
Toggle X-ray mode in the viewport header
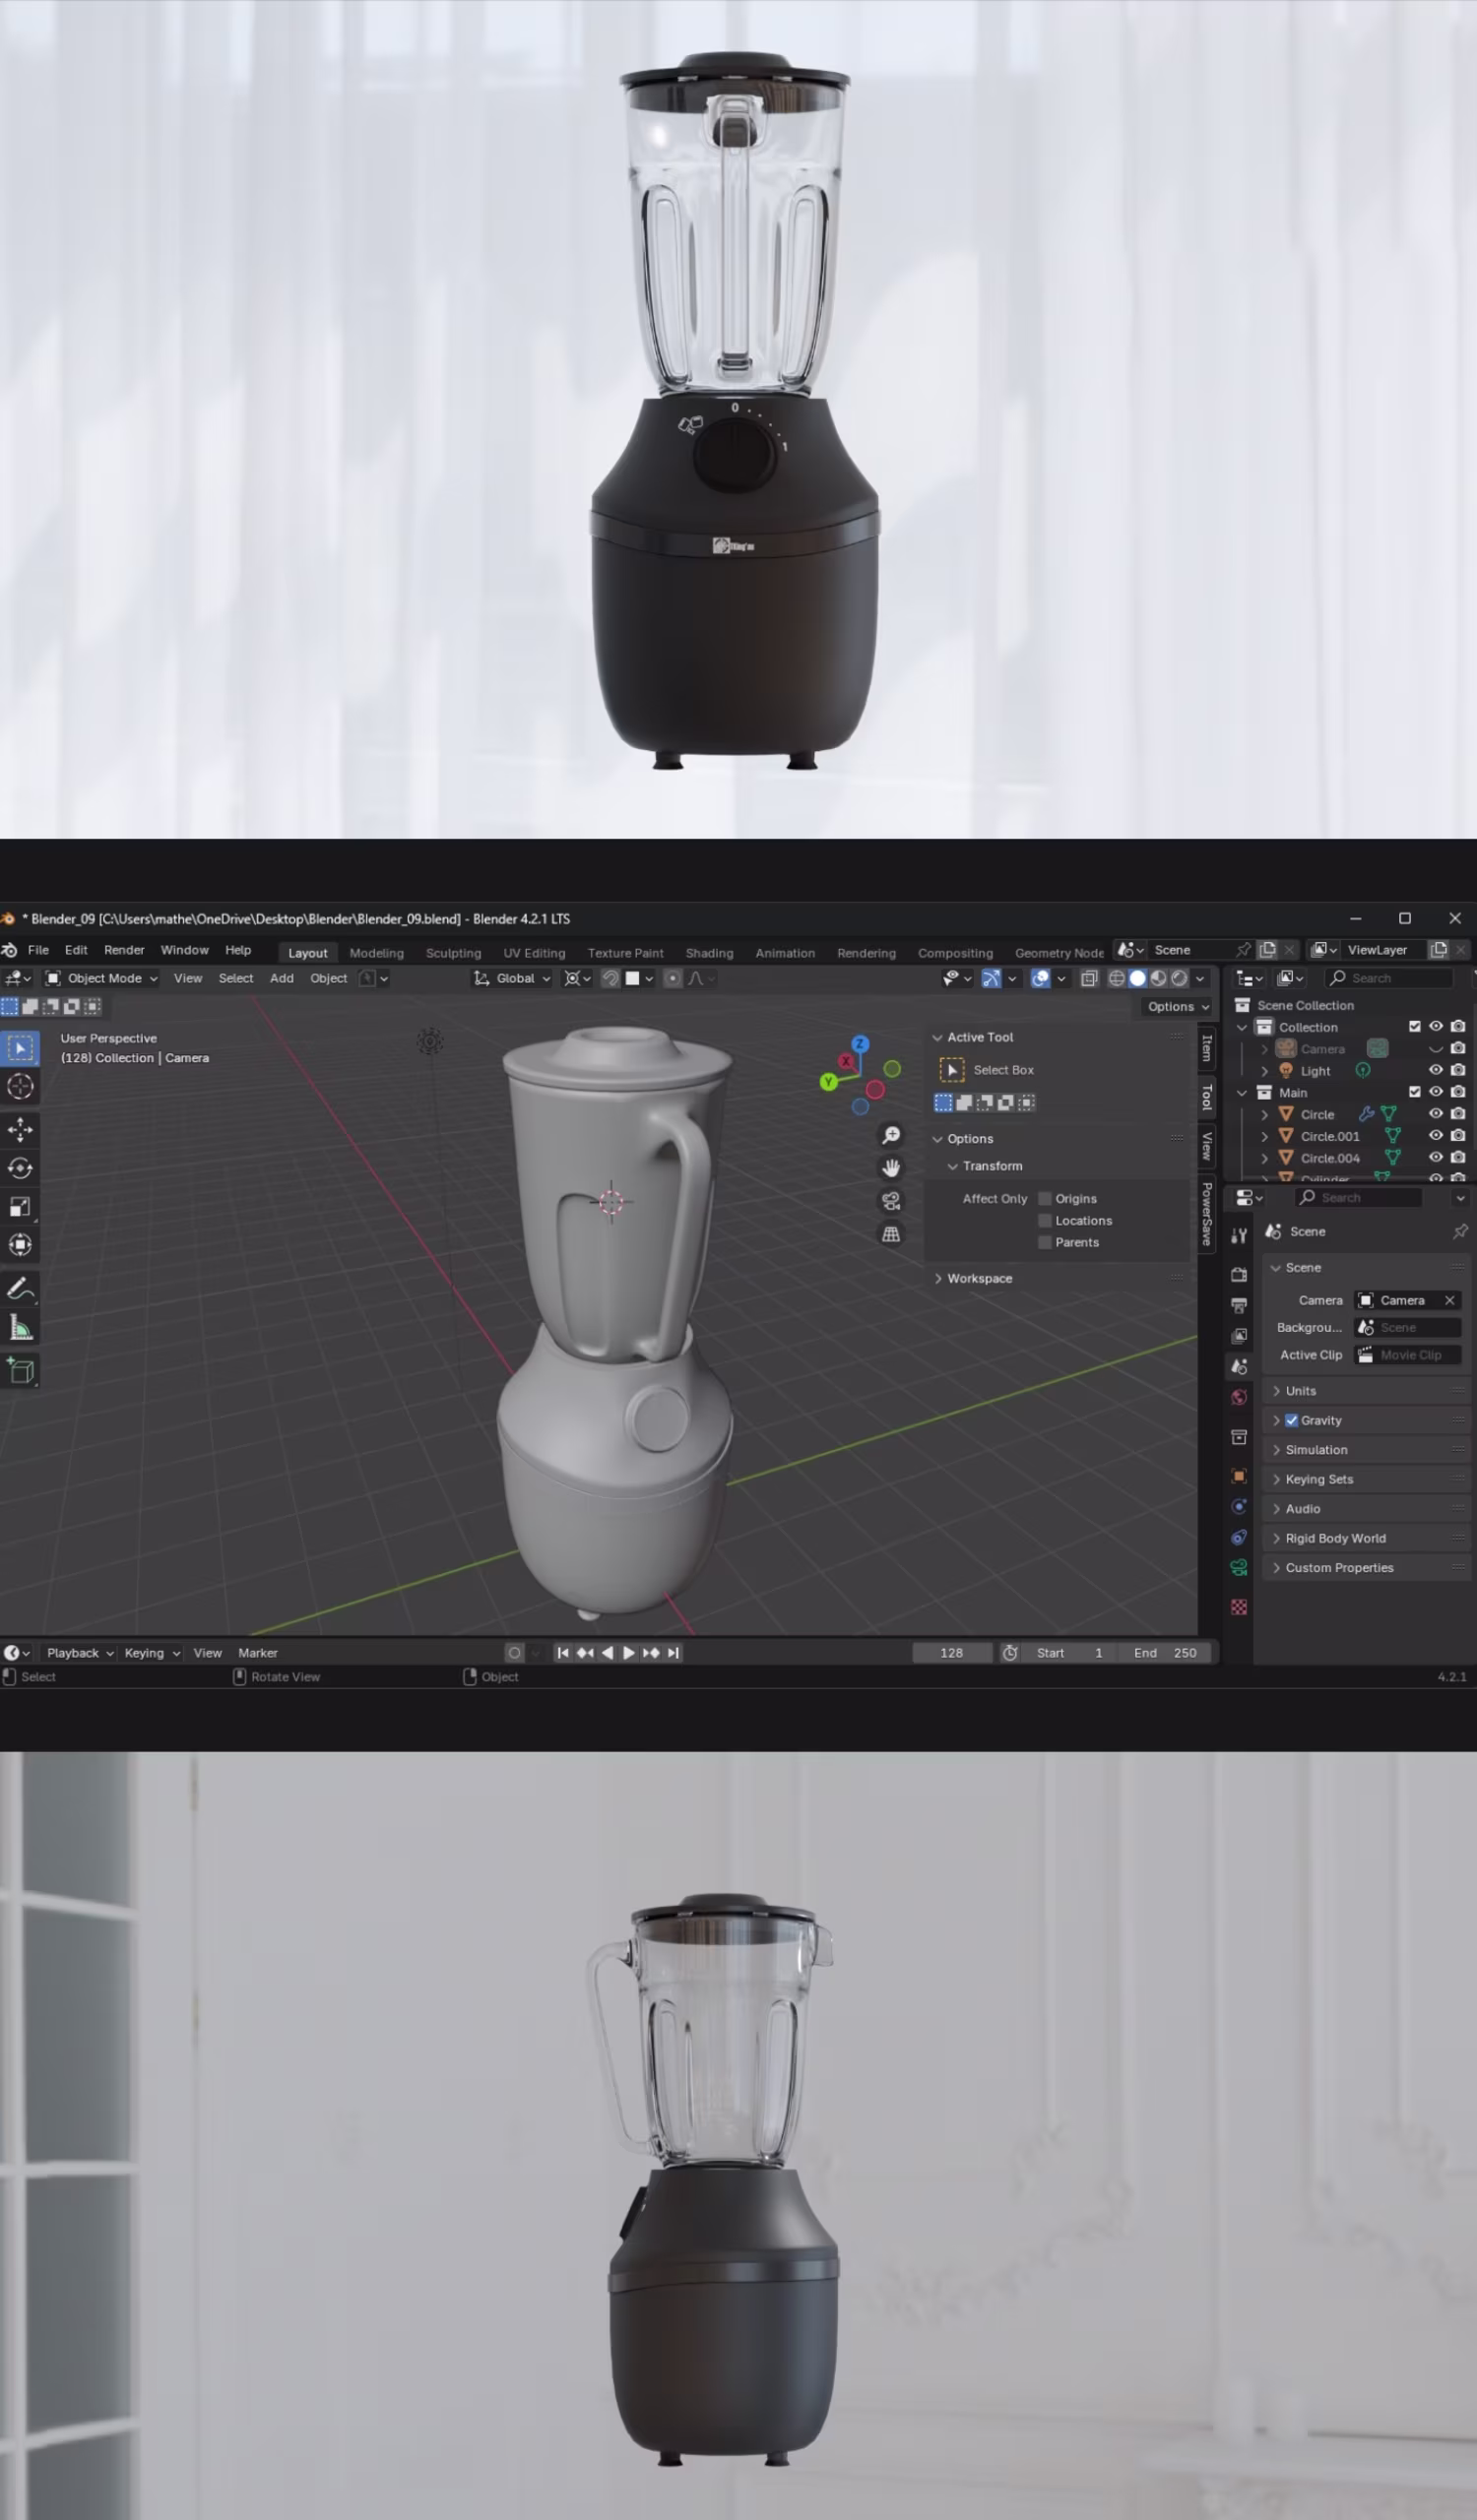1089,978
